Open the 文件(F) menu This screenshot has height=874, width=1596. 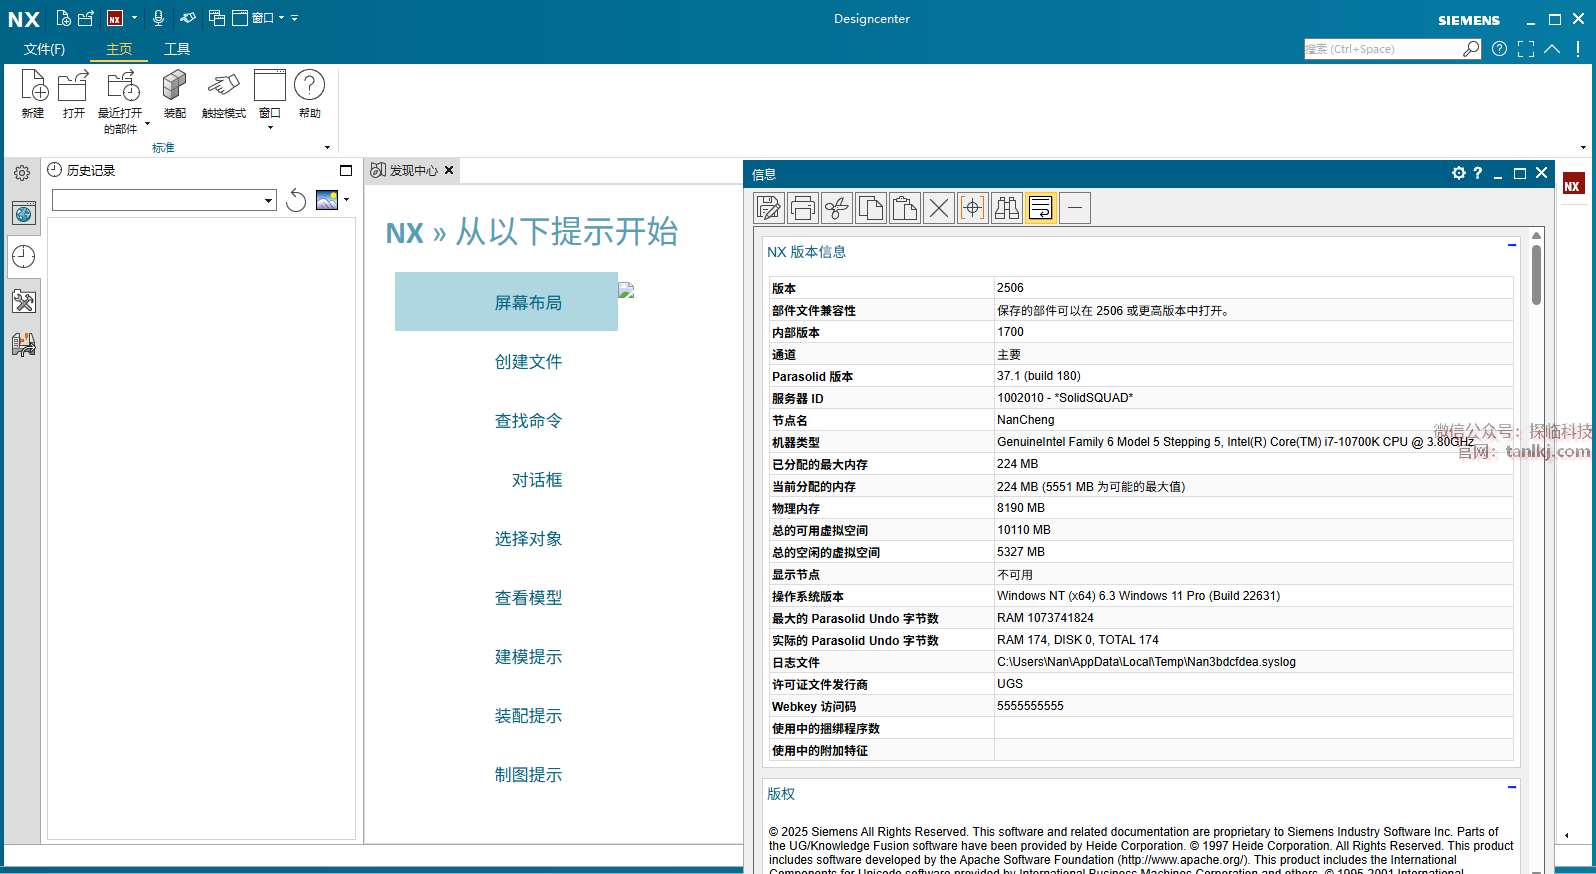pyautogui.click(x=44, y=49)
